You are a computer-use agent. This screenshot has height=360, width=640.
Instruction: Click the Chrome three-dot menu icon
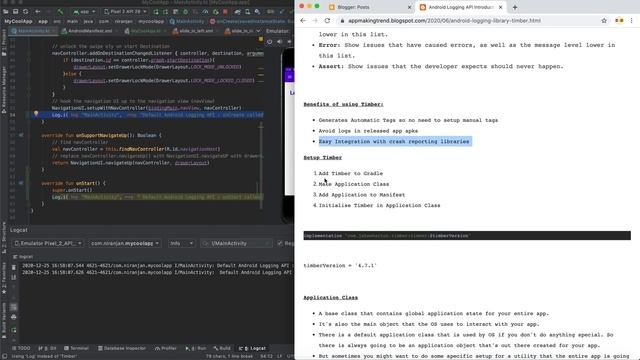point(631,20)
